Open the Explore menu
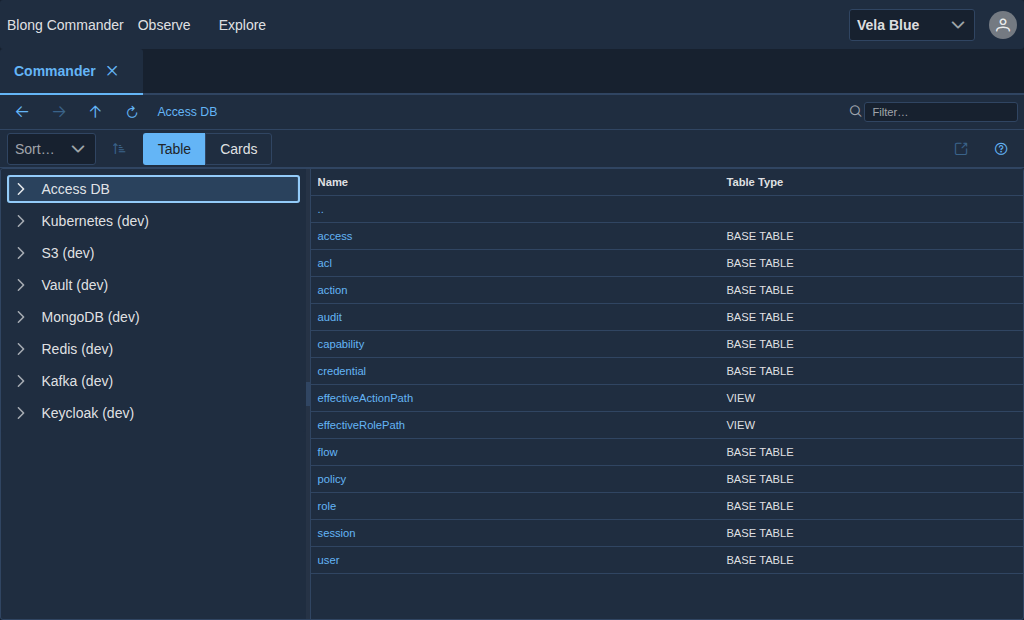This screenshot has height=620, width=1024. click(x=242, y=25)
